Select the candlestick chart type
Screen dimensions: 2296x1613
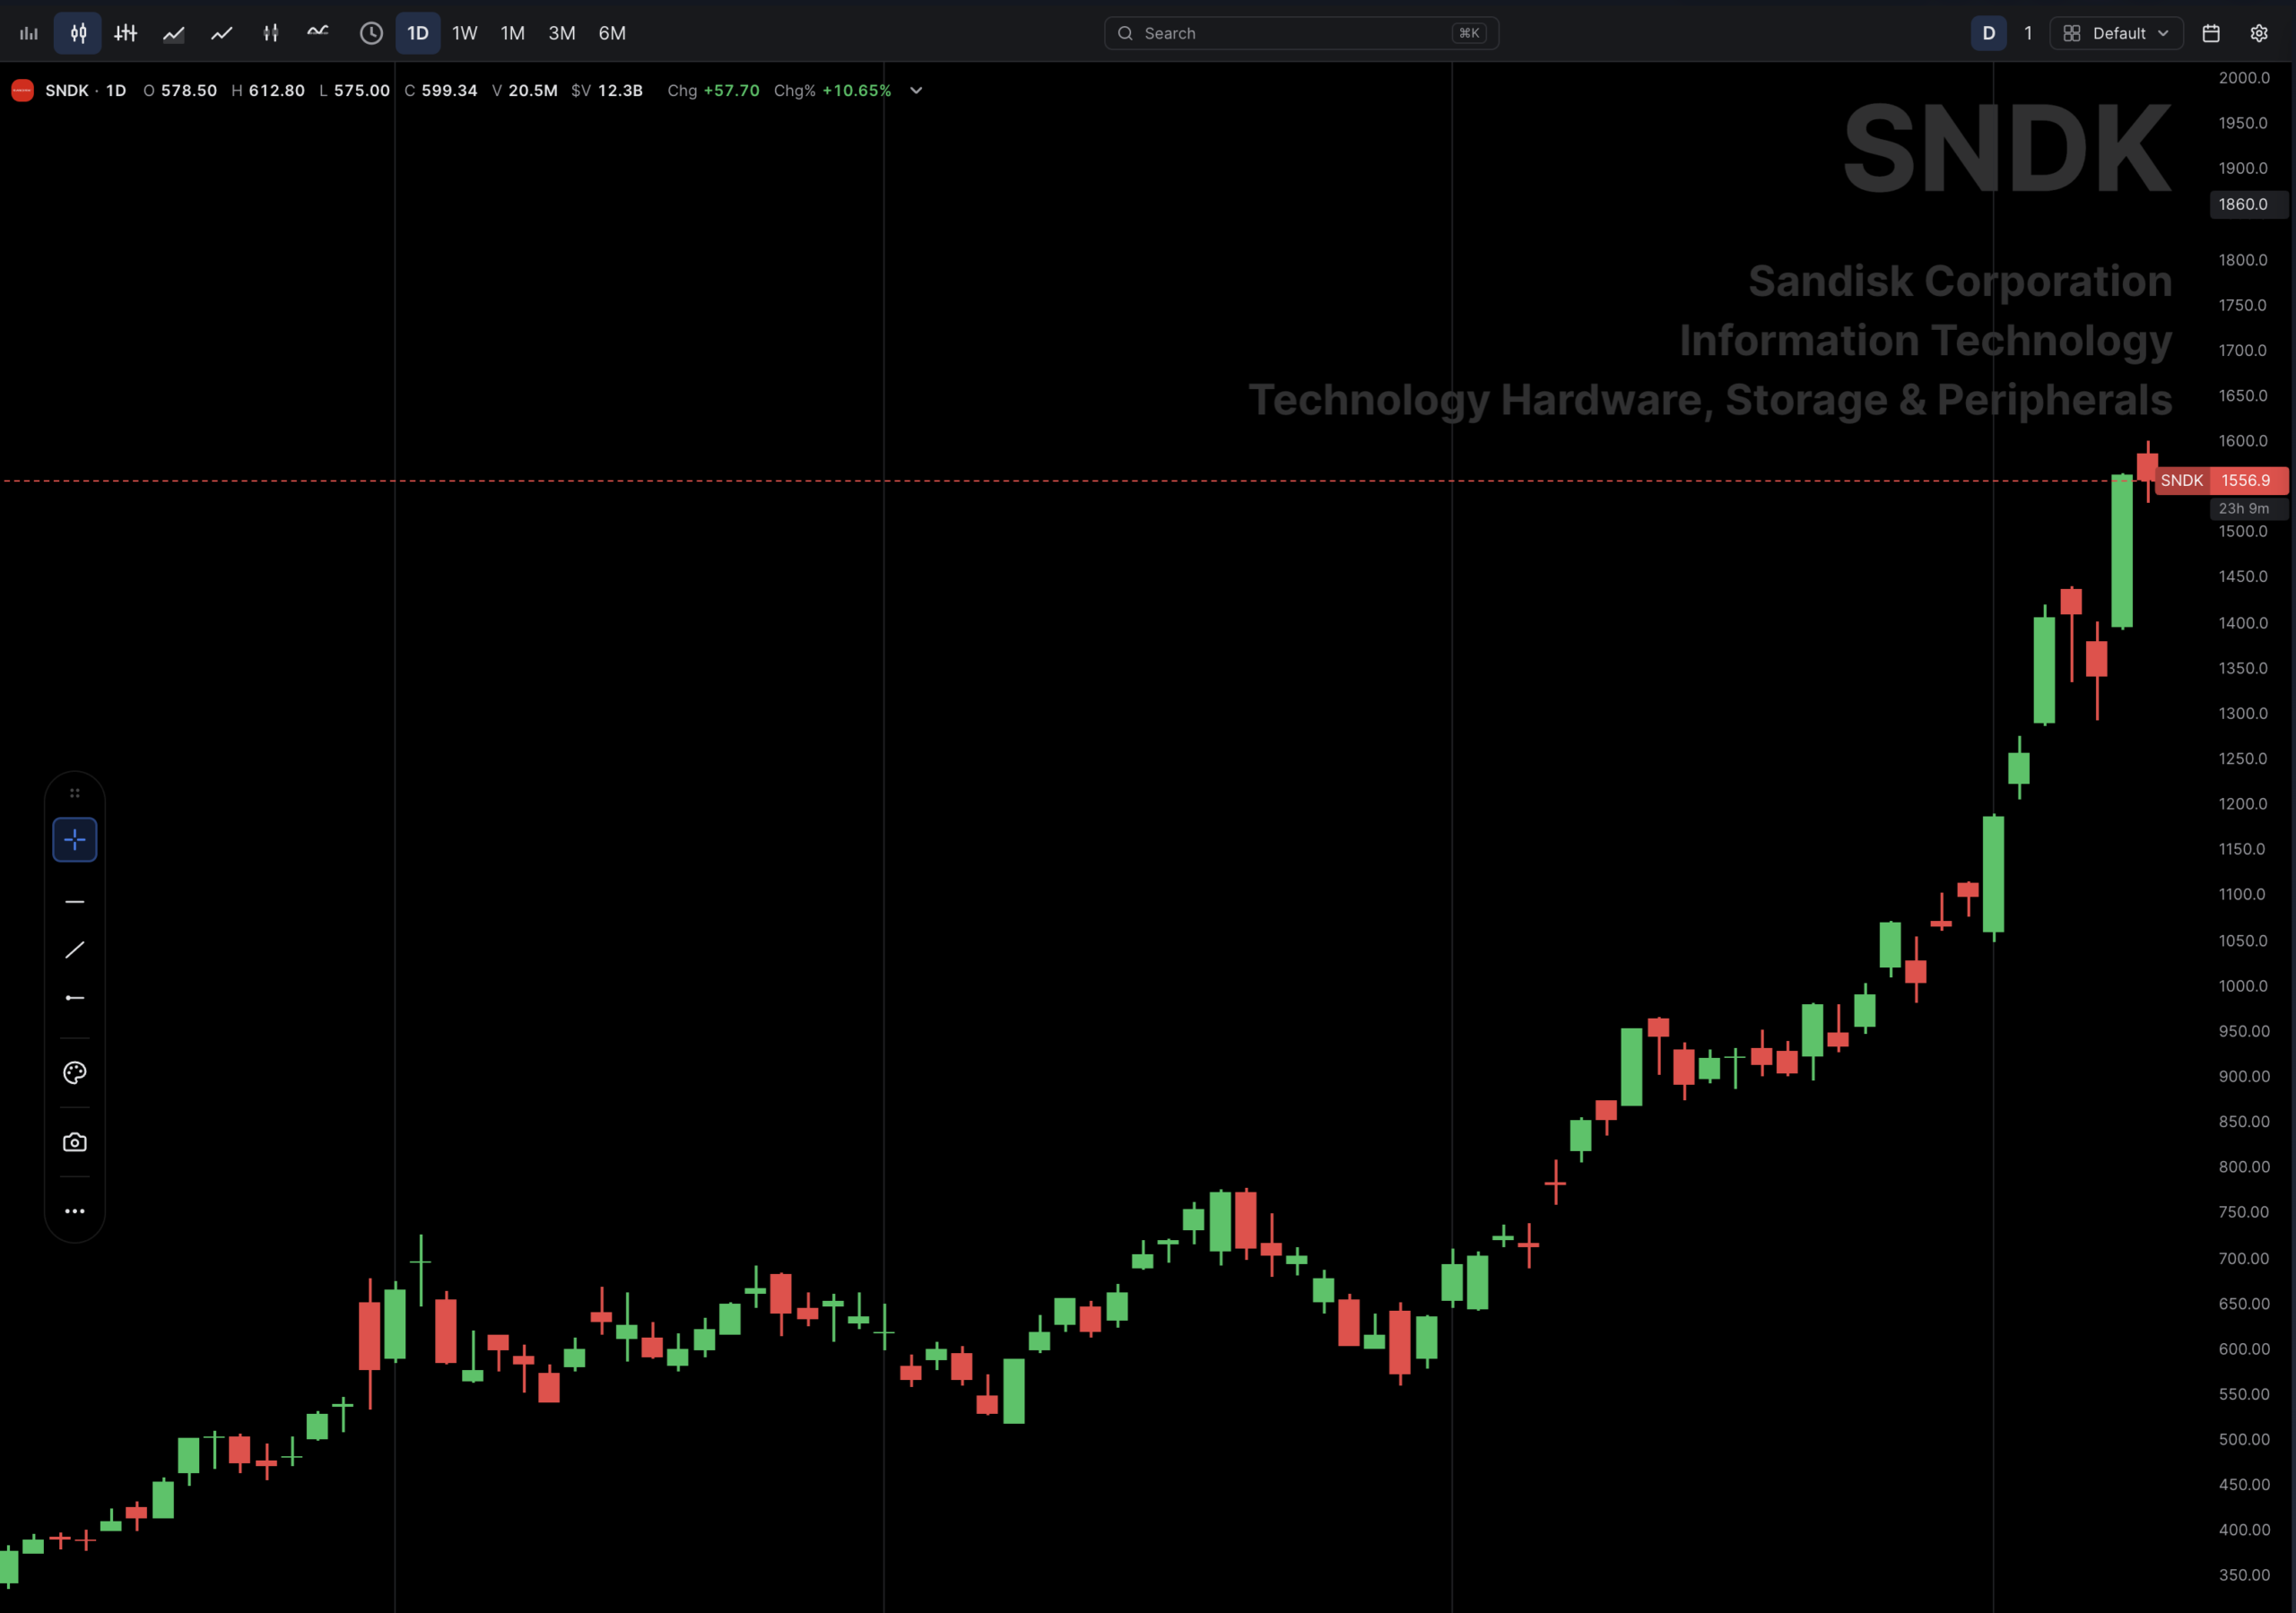[78, 33]
